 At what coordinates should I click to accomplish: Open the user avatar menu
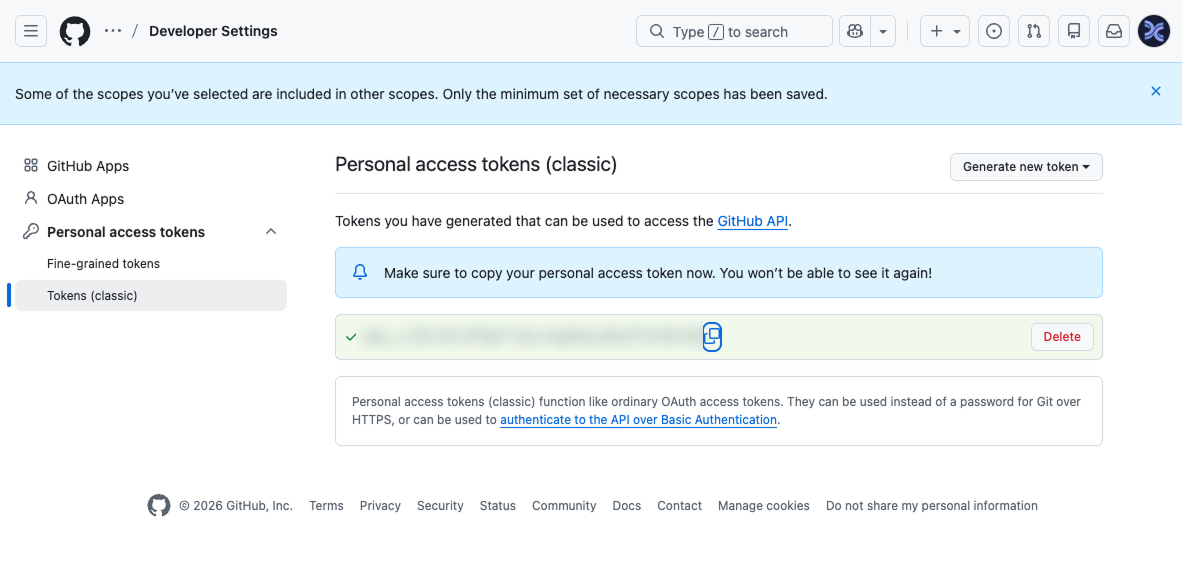click(1153, 31)
